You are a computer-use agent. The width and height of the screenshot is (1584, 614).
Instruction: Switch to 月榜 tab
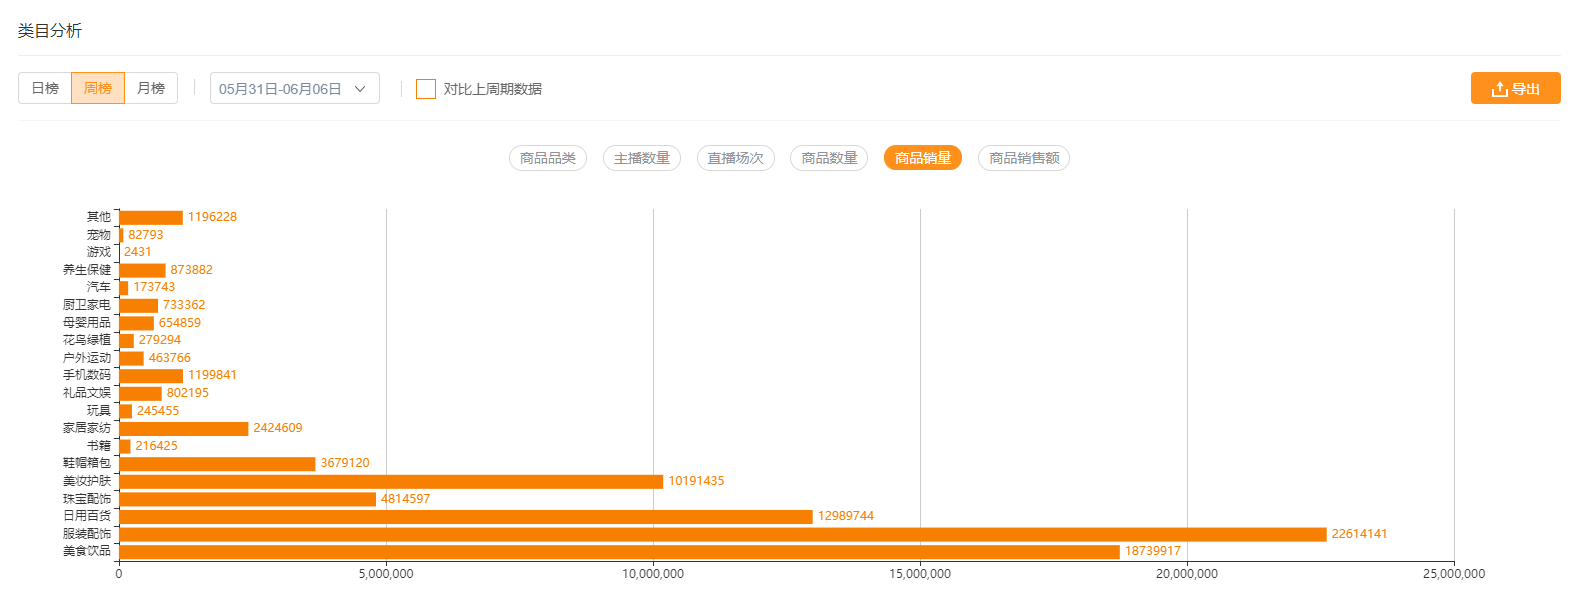tap(151, 88)
